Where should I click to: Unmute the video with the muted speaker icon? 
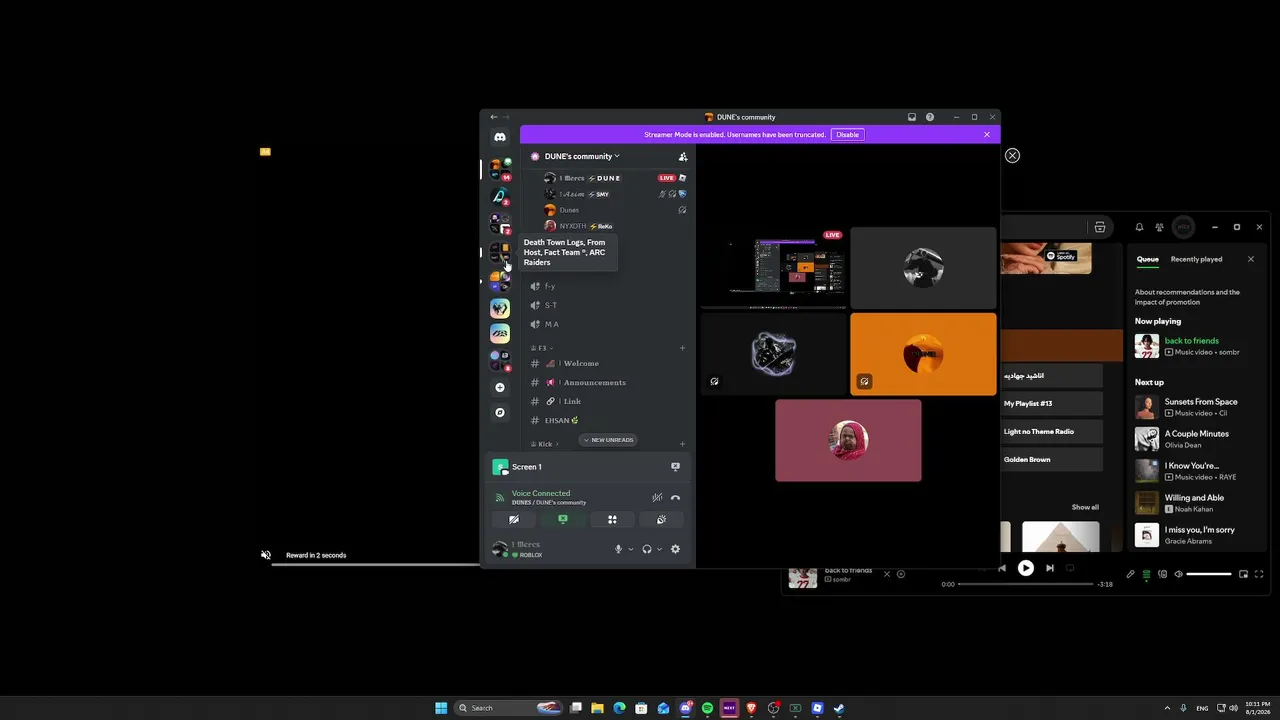pyautogui.click(x=266, y=555)
